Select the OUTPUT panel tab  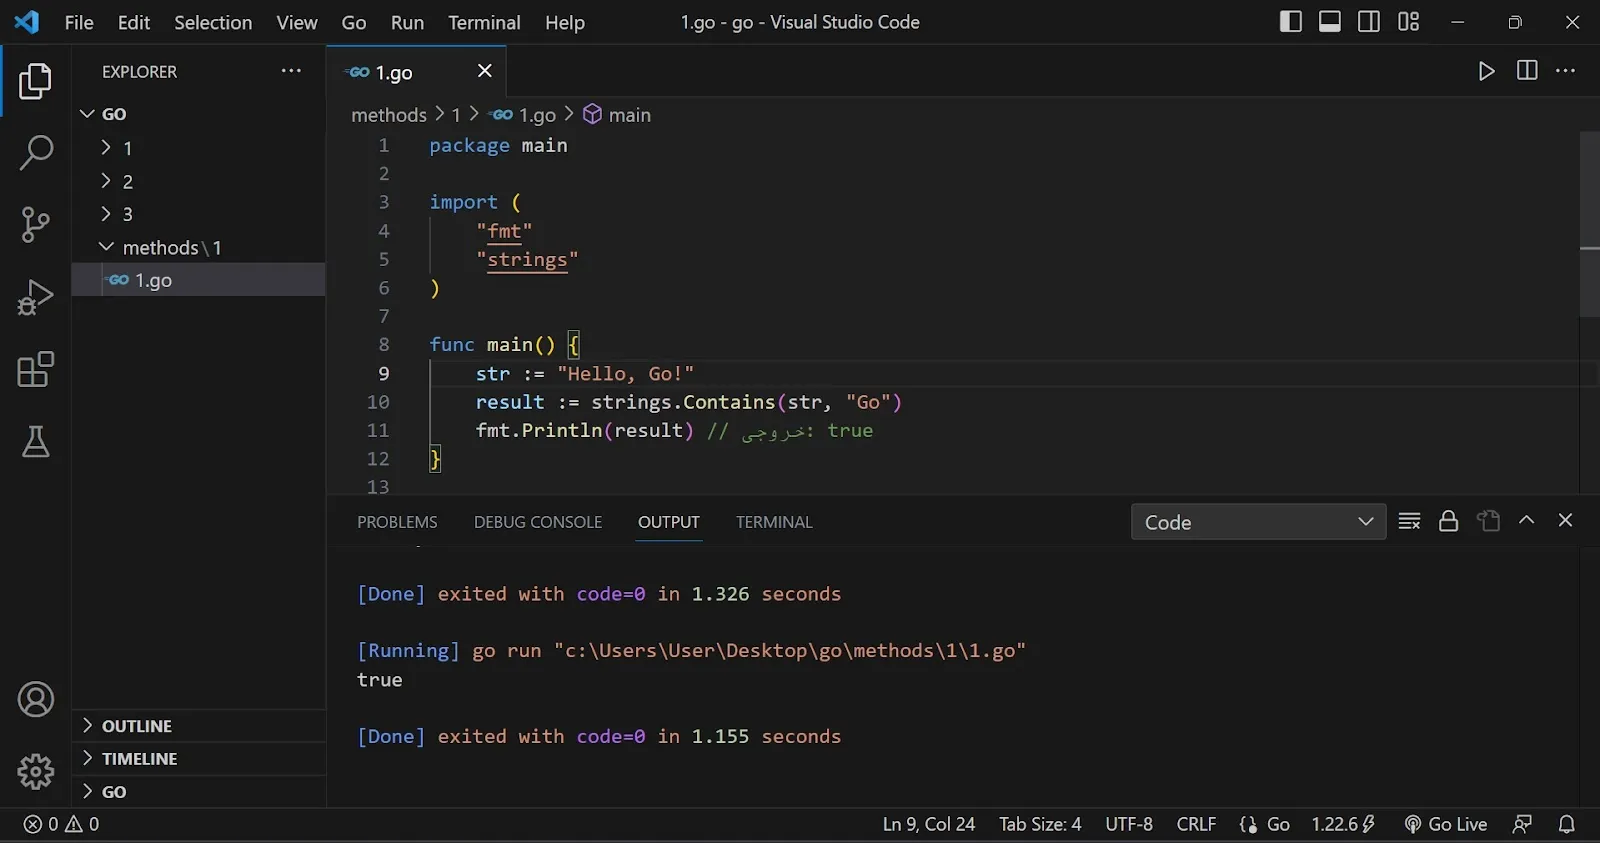(x=669, y=522)
